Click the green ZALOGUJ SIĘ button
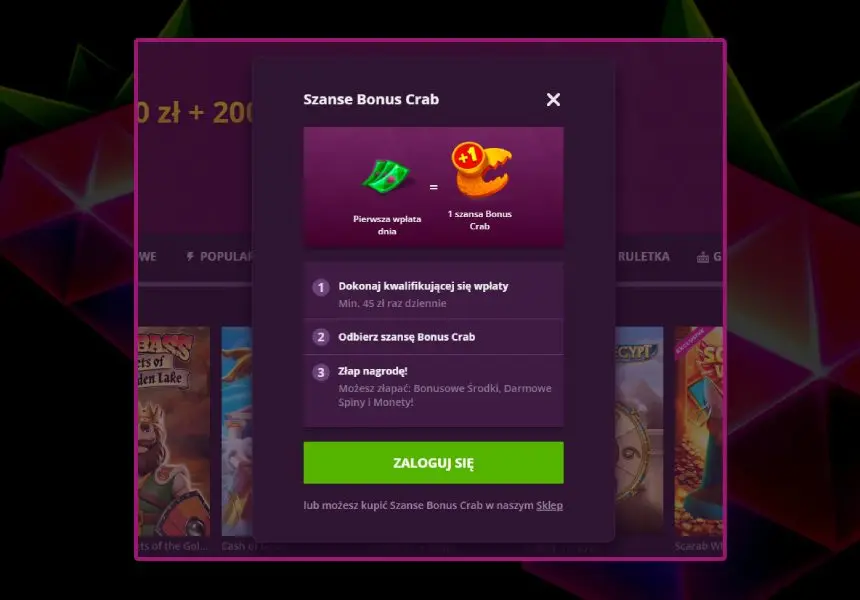Screen dimensions: 860x600 pos(433,462)
